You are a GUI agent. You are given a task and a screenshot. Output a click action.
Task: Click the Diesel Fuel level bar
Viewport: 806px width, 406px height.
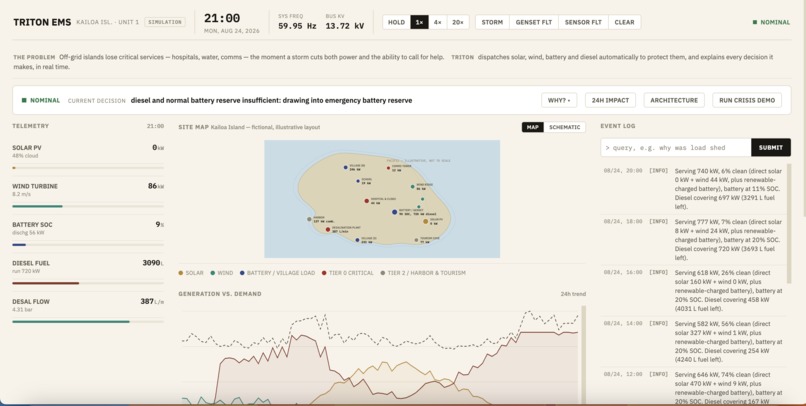coord(88,283)
